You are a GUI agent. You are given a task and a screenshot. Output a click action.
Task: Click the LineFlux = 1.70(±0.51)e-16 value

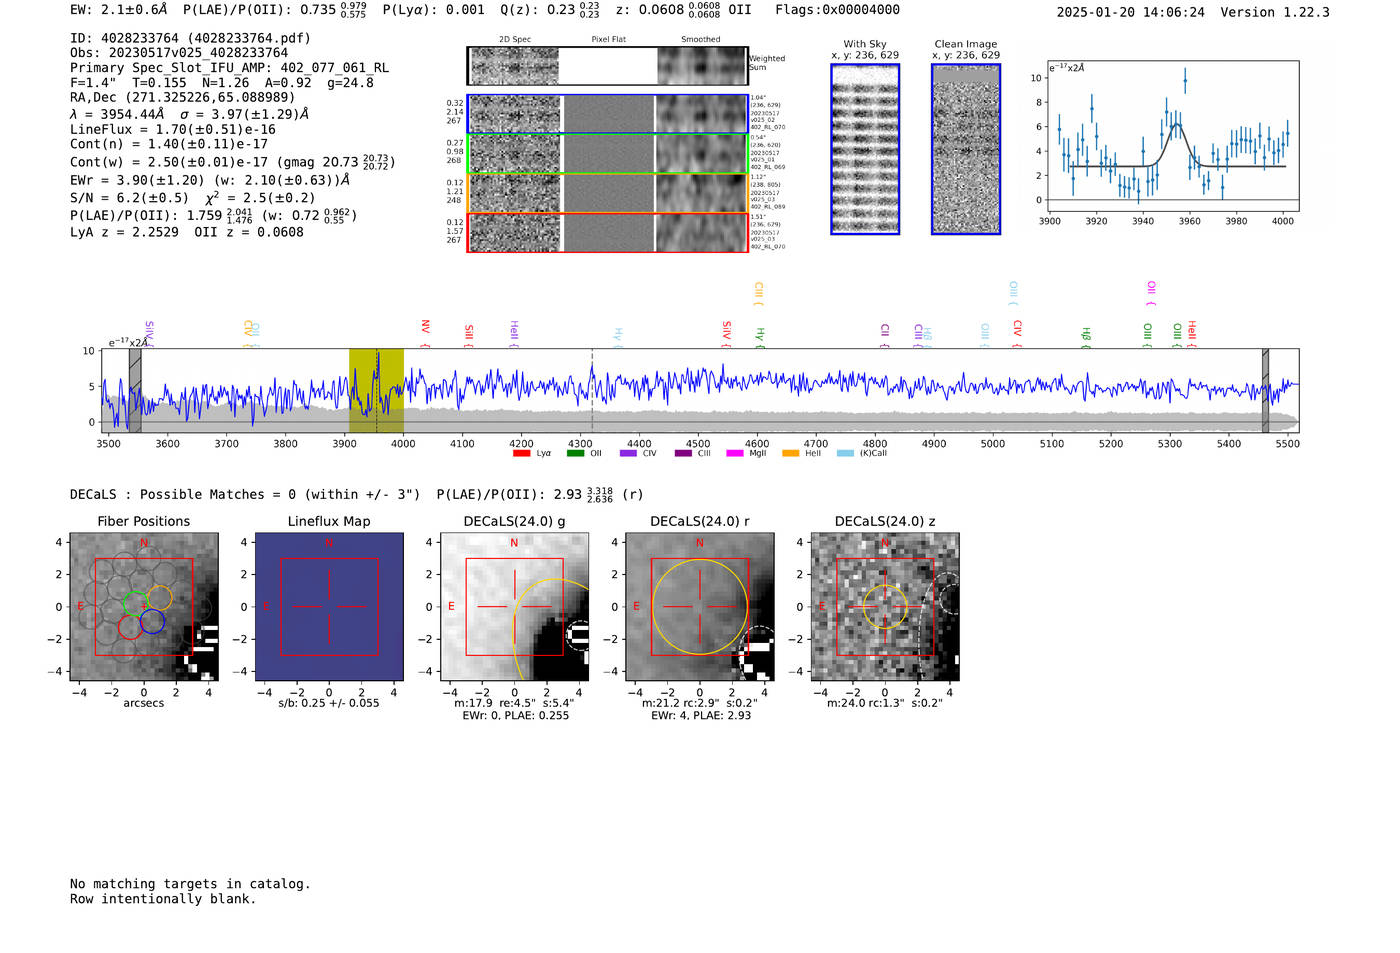[x=173, y=129]
